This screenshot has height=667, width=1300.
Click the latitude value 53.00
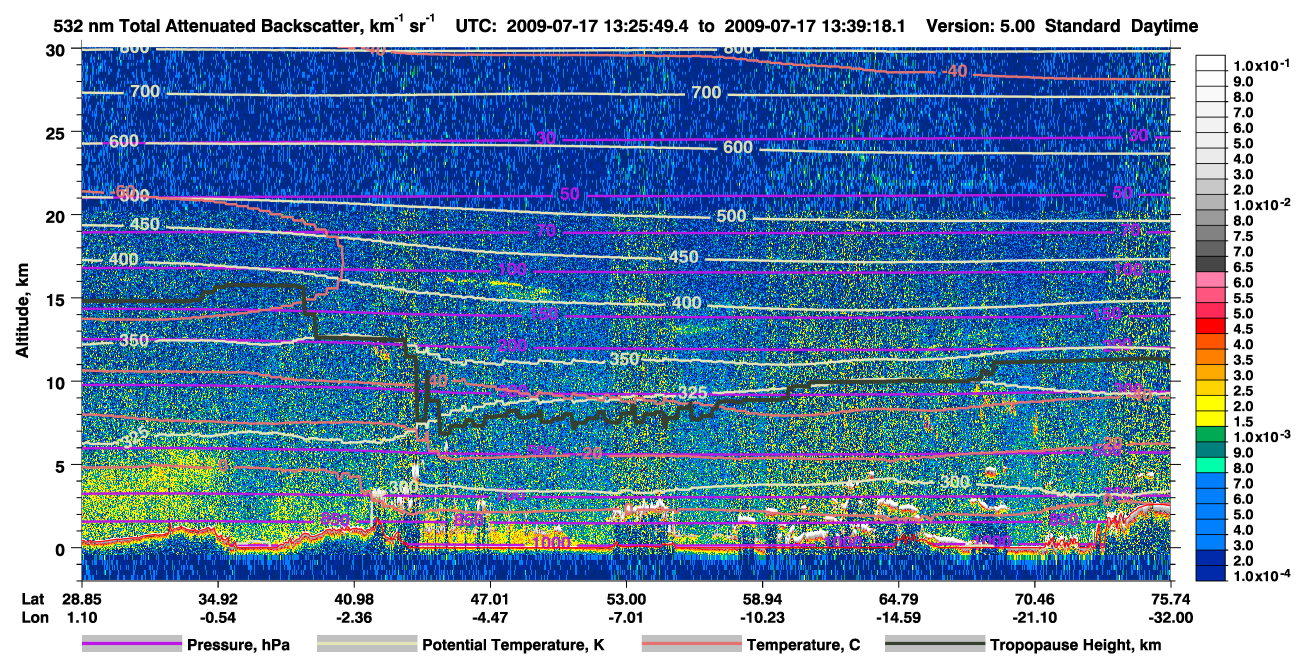[626, 597]
